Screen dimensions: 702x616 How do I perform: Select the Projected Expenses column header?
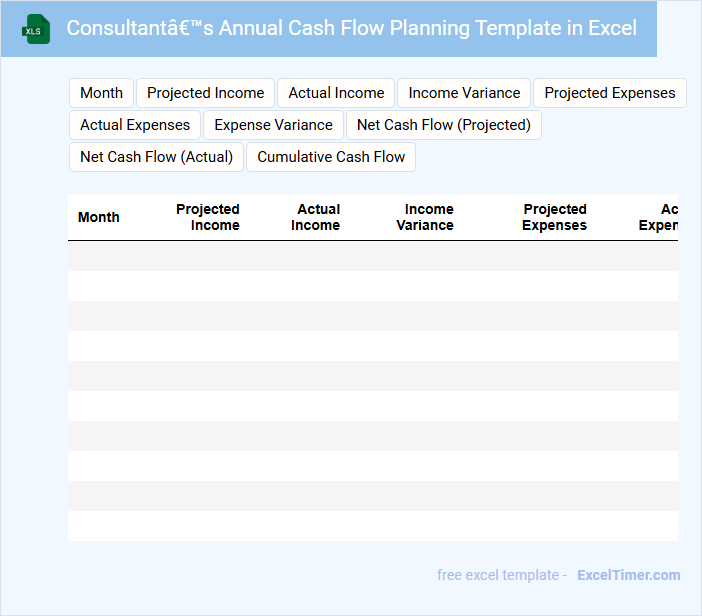pyautogui.click(x=554, y=217)
